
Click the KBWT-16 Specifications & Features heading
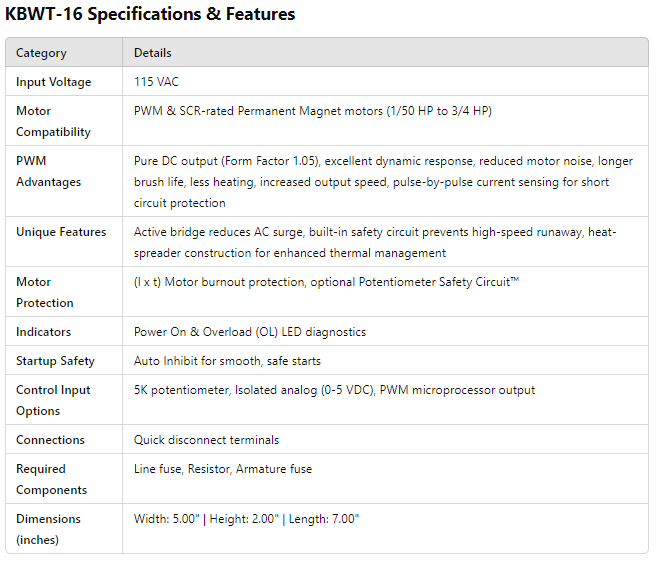click(x=150, y=15)
